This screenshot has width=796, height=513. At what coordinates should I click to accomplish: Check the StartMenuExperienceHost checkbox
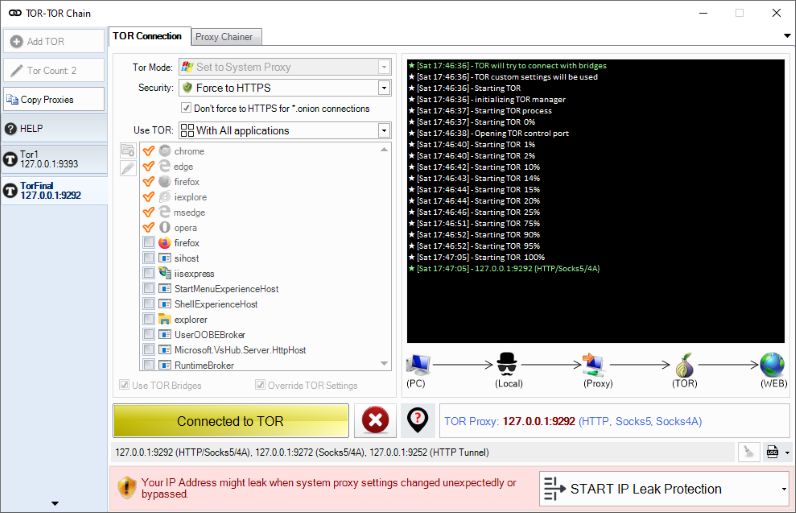[149, 288]
